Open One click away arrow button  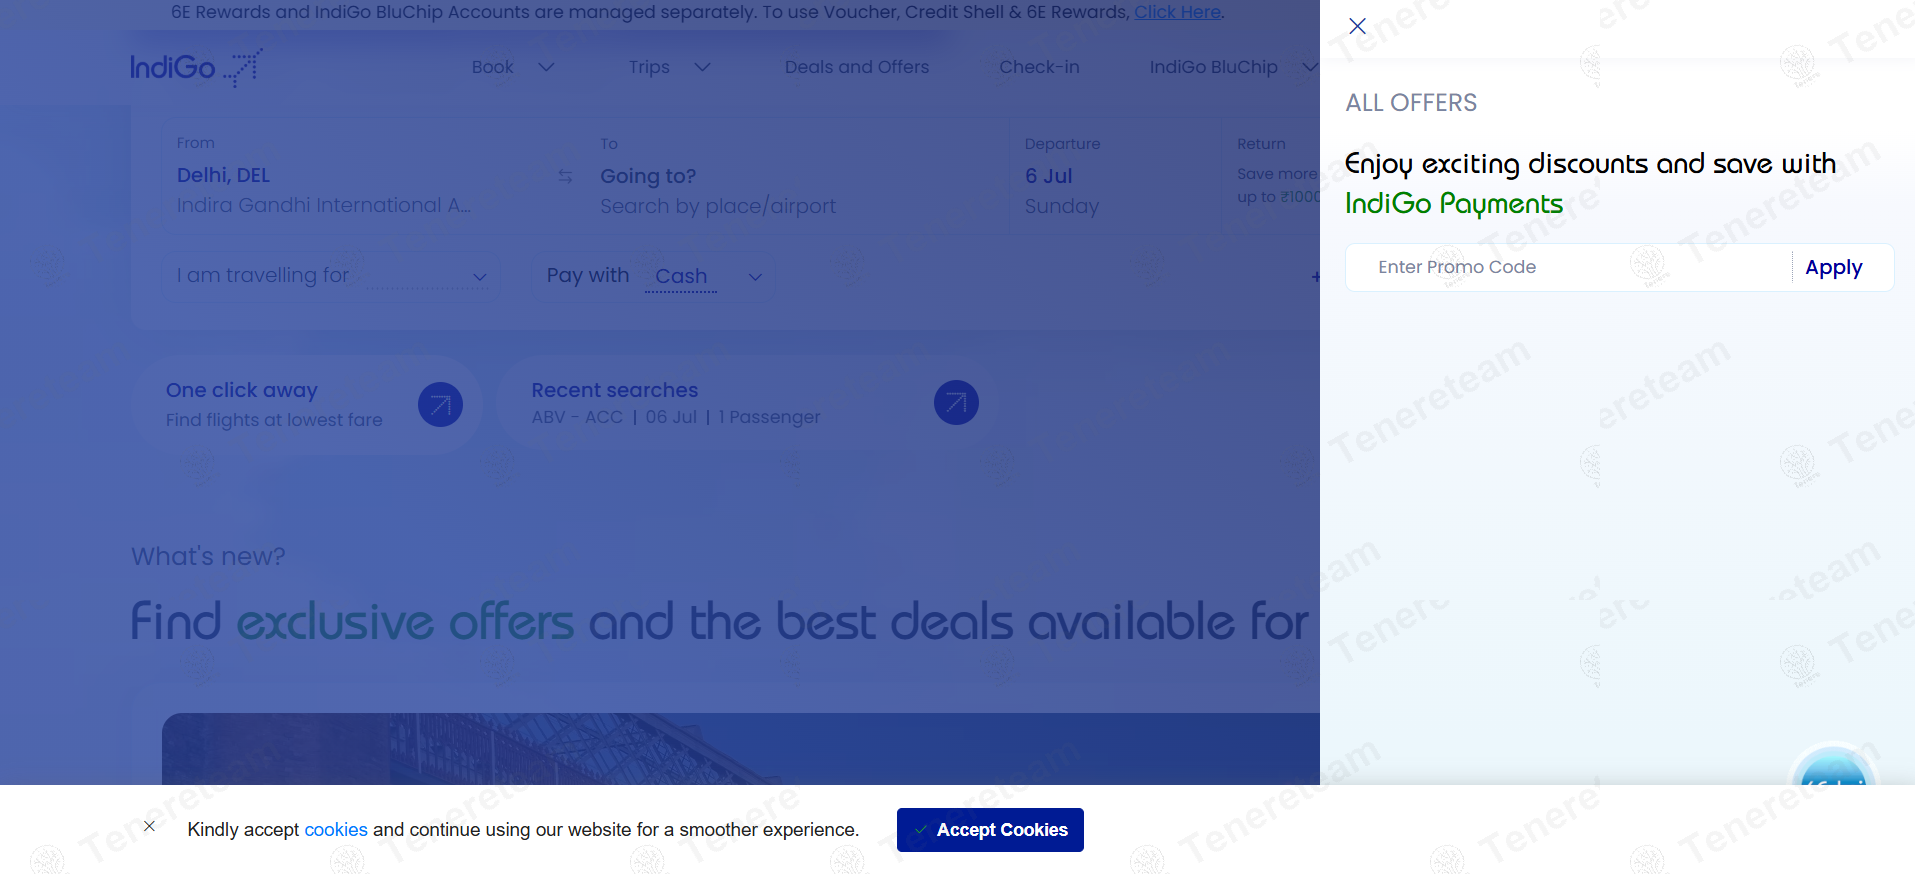tap(440, 405)
